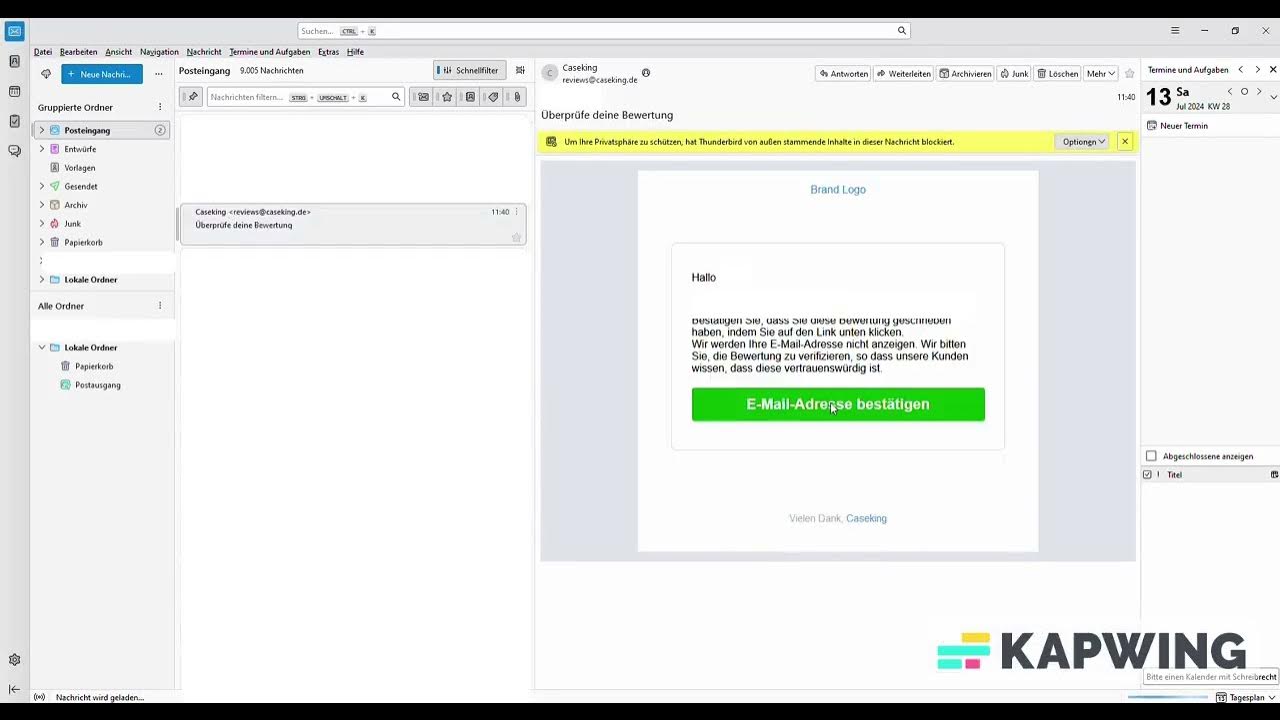This screenshot has width=1280, height=720.
Task: Show next Termine und Aufgaben pane
Action: (1257, 70)
